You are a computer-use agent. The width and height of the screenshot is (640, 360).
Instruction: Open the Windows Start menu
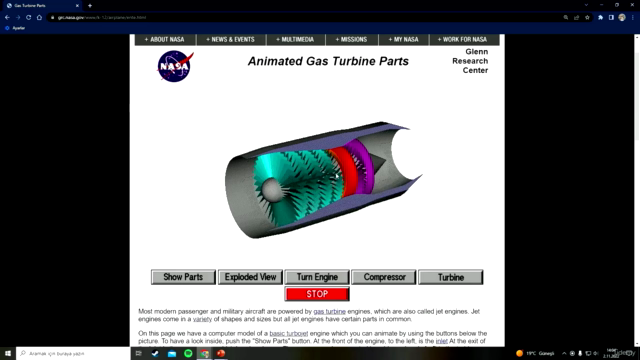pos(8,353)
